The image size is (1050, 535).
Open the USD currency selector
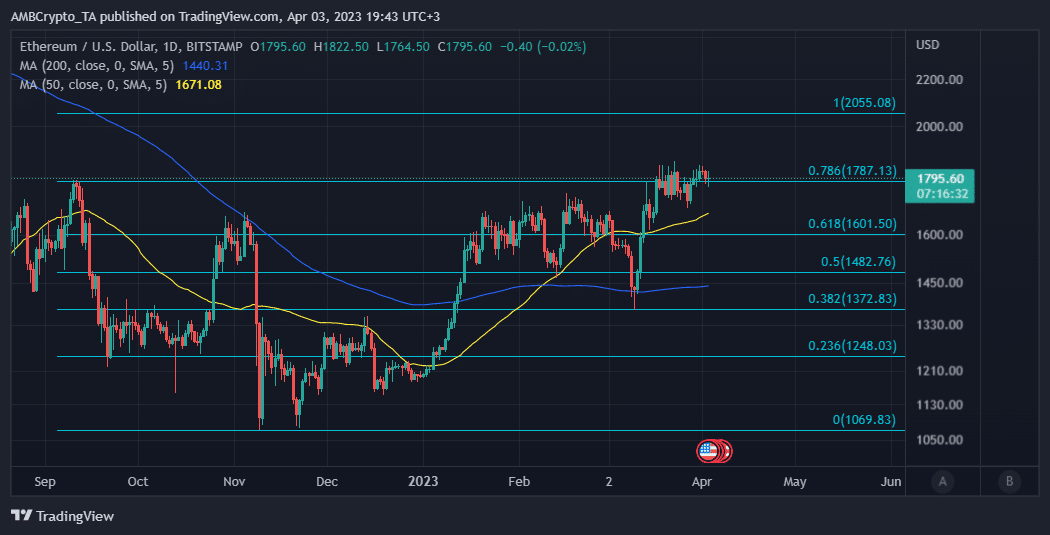927,45
